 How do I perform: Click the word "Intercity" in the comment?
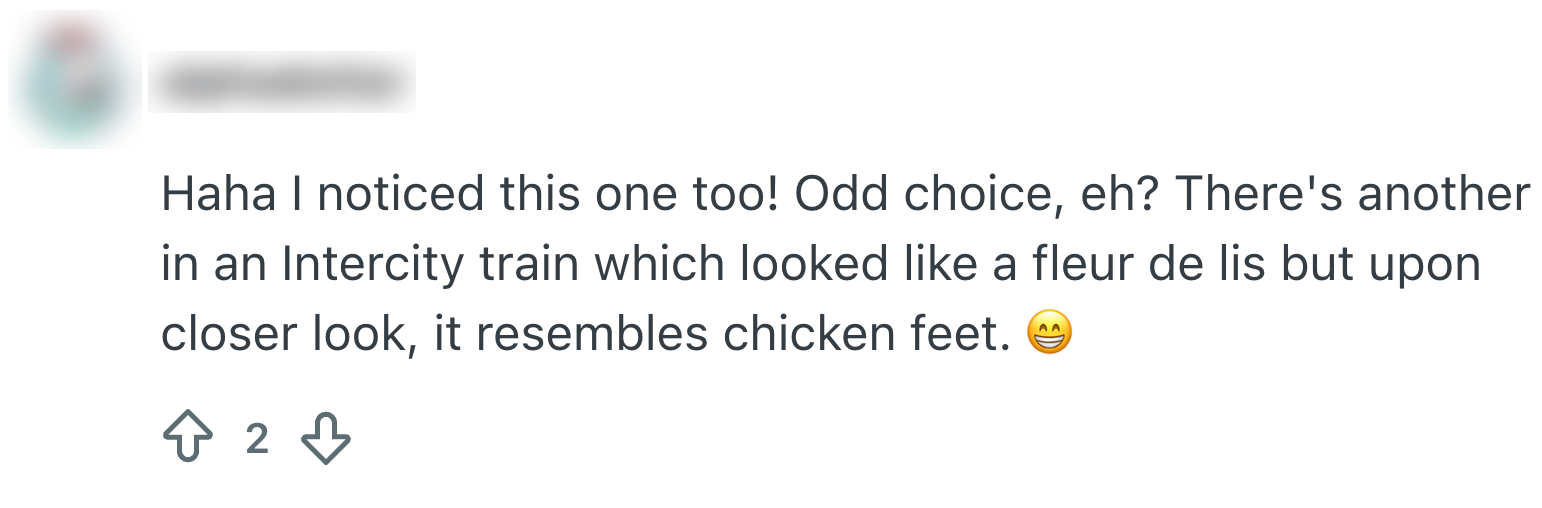(x=374, y=264)
